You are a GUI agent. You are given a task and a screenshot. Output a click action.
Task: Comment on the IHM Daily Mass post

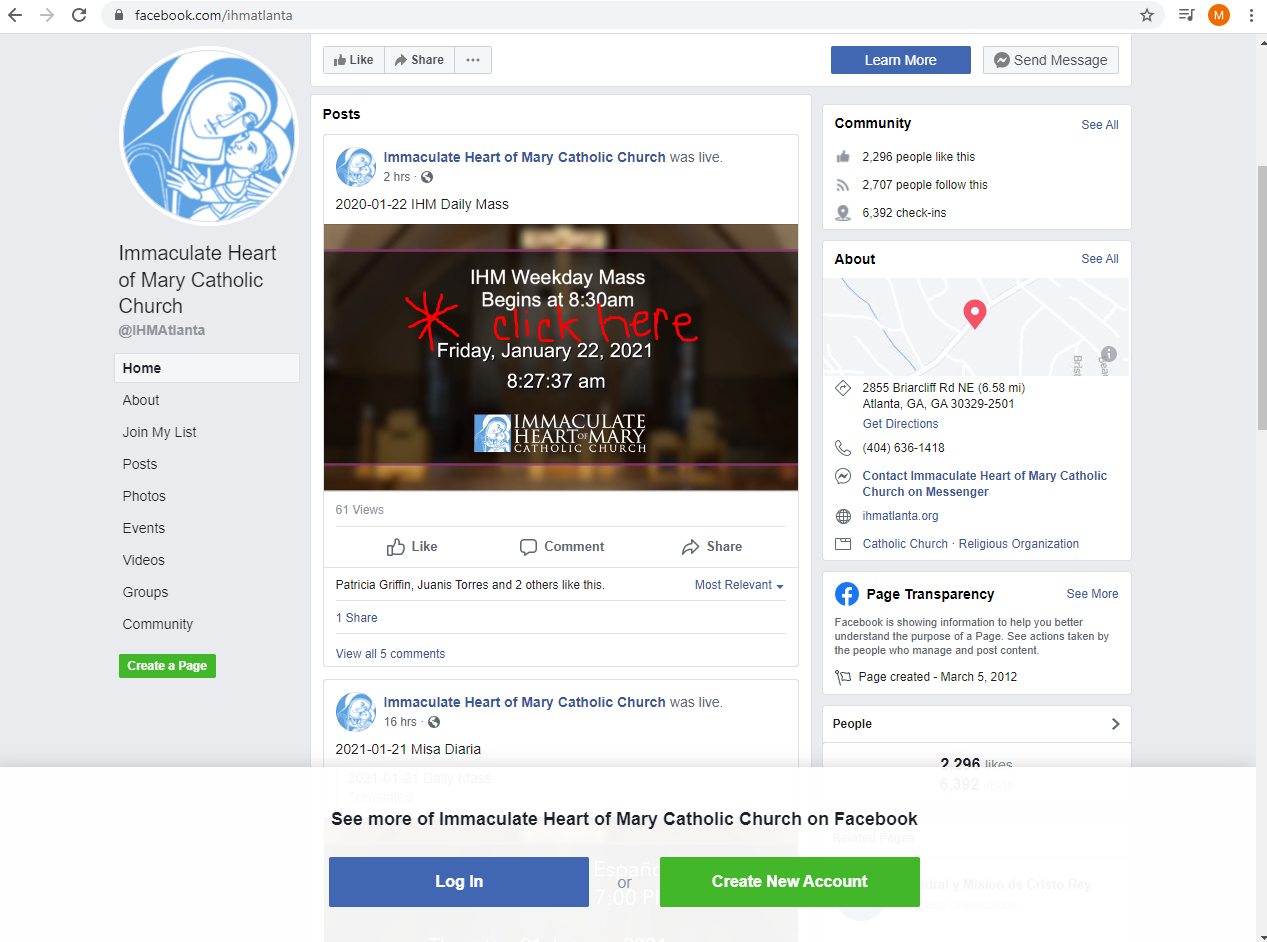pos(562,547)
